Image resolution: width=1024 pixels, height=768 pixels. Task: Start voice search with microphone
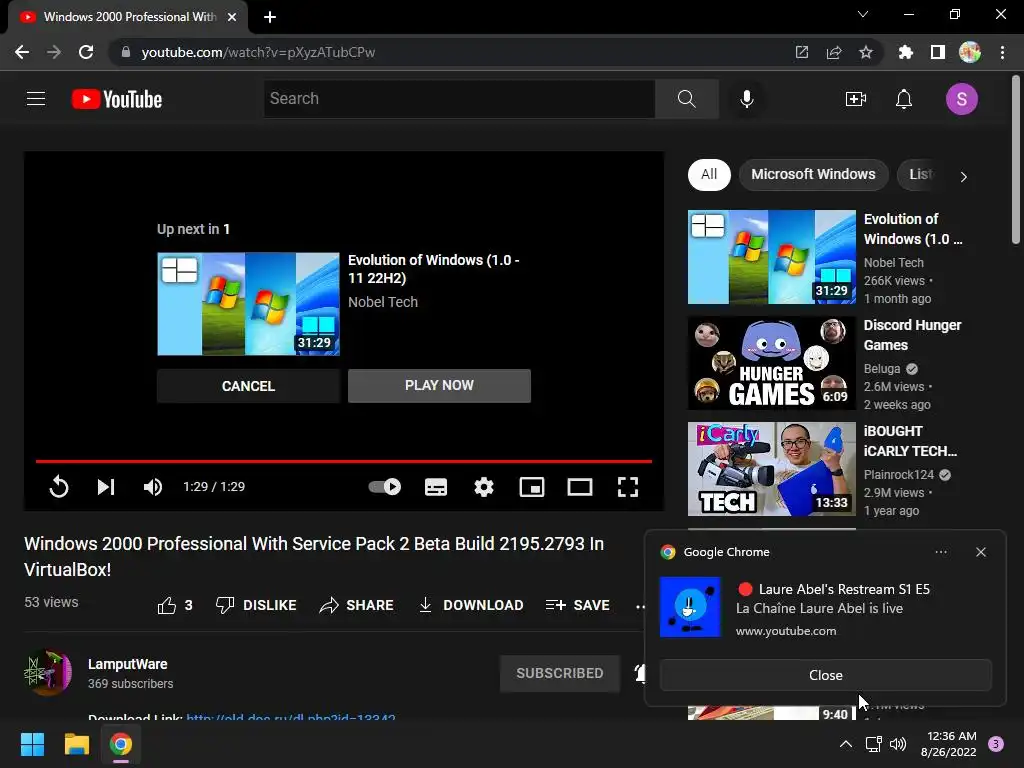click(x=746, y=99)
